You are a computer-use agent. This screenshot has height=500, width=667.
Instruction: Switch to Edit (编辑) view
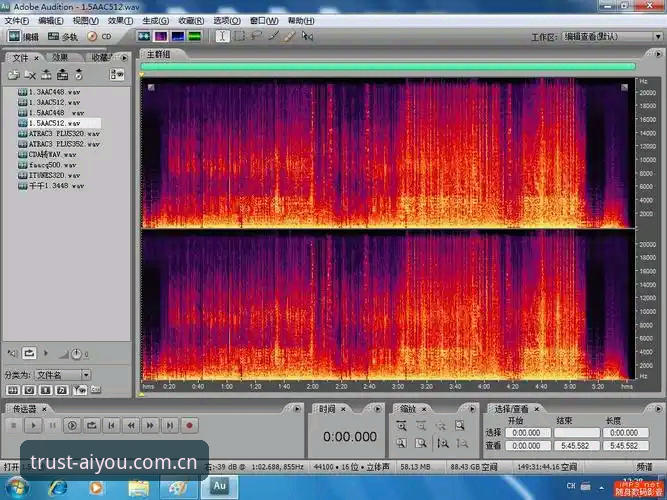(23, 37)
